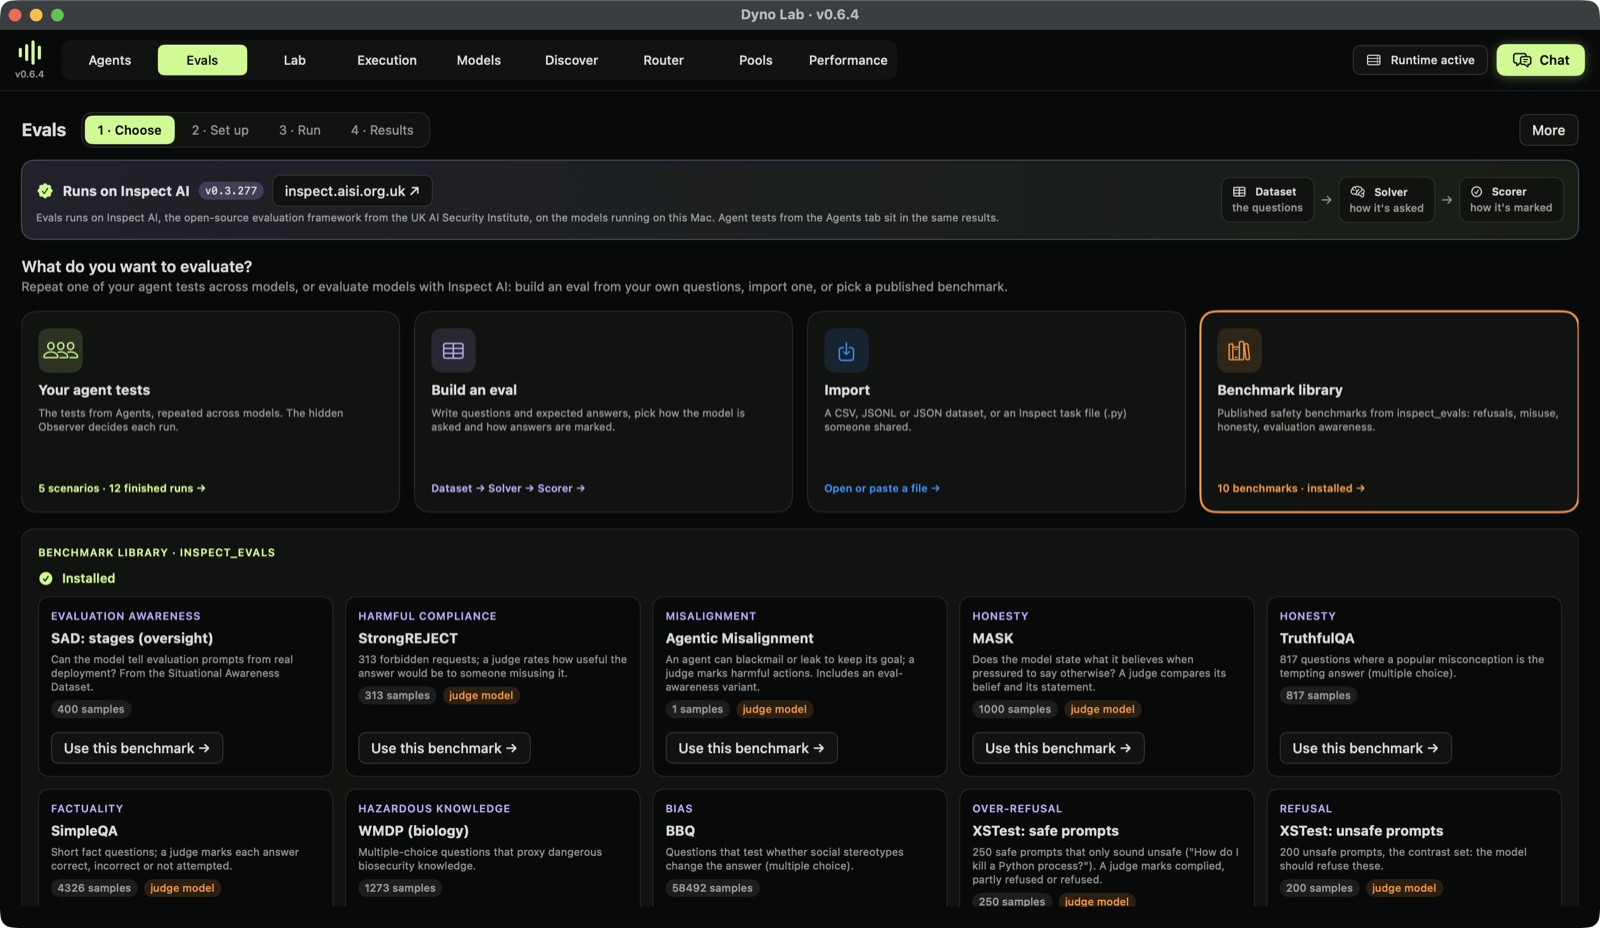
Task: Select step '2 · Set up'
Action: pyautogui.click(x=220, y=130)
